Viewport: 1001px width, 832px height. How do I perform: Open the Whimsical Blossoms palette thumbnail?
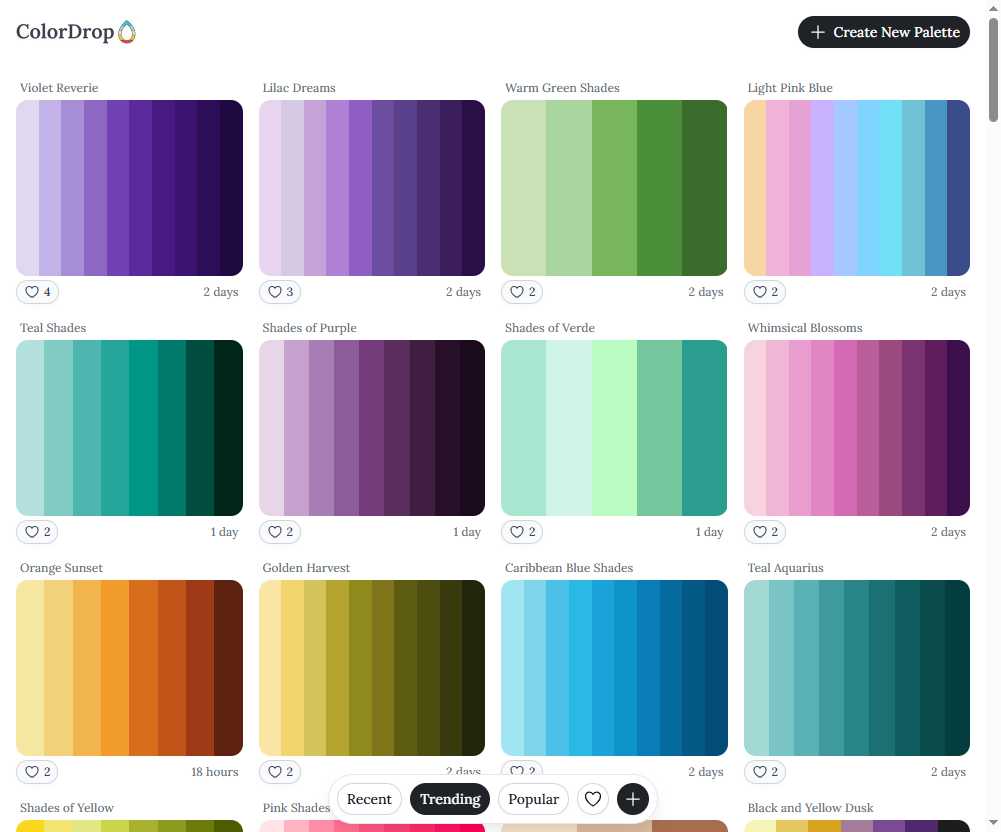(857, 428)
